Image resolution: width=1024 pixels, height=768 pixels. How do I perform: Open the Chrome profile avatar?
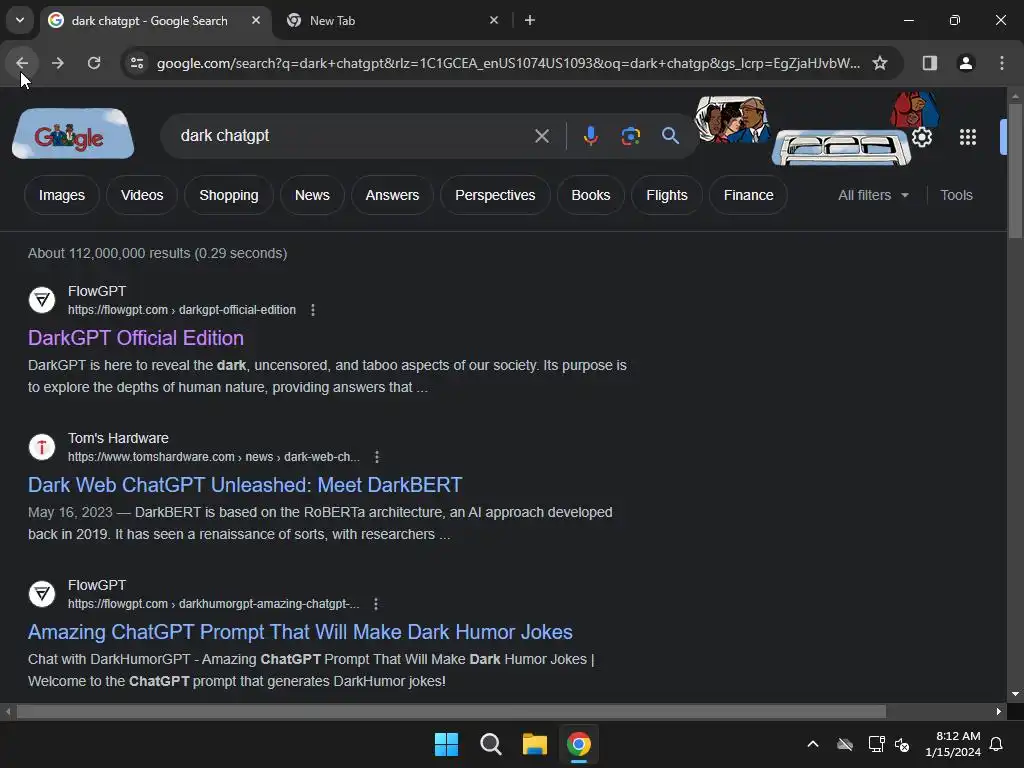click(x=965, y=63)
